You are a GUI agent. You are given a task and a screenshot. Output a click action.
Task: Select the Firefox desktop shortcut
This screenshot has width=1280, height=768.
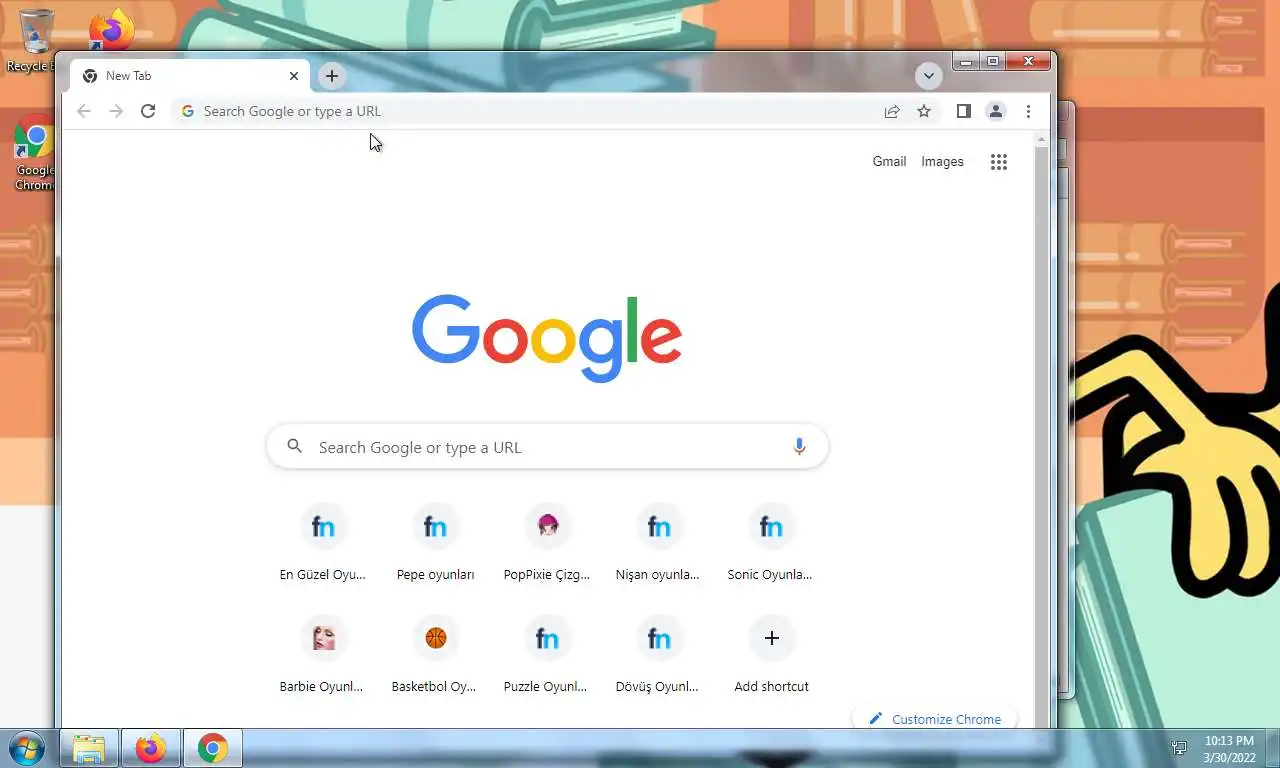[x=111, y=29]
